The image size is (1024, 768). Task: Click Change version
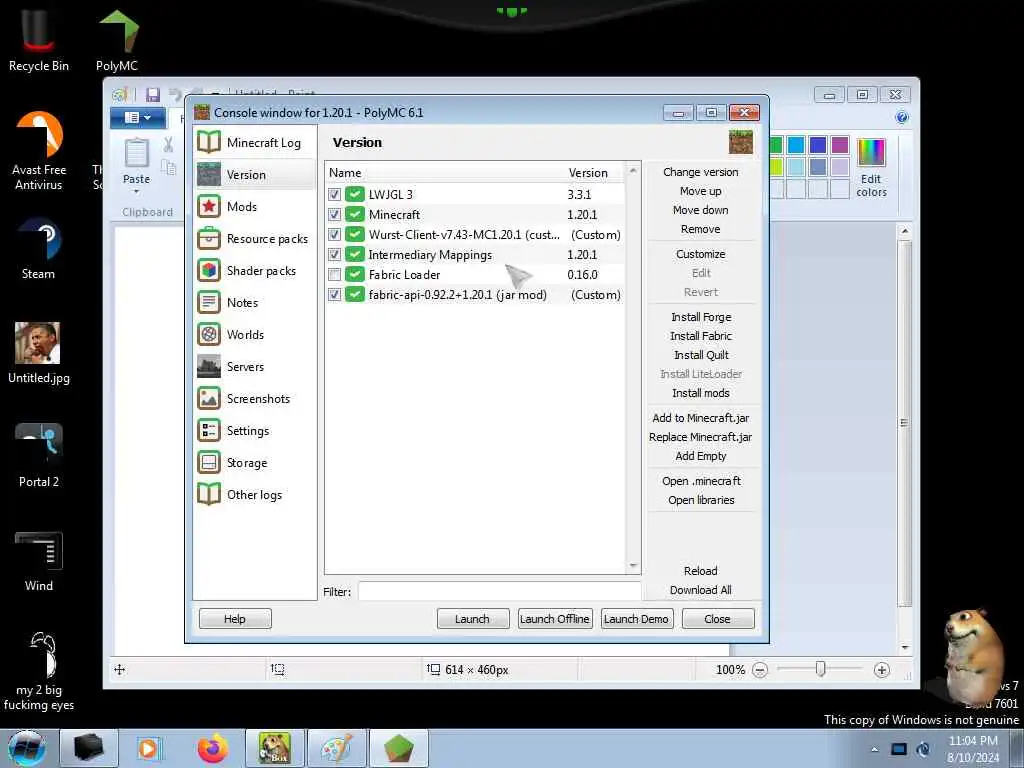[x=701, y=172]
